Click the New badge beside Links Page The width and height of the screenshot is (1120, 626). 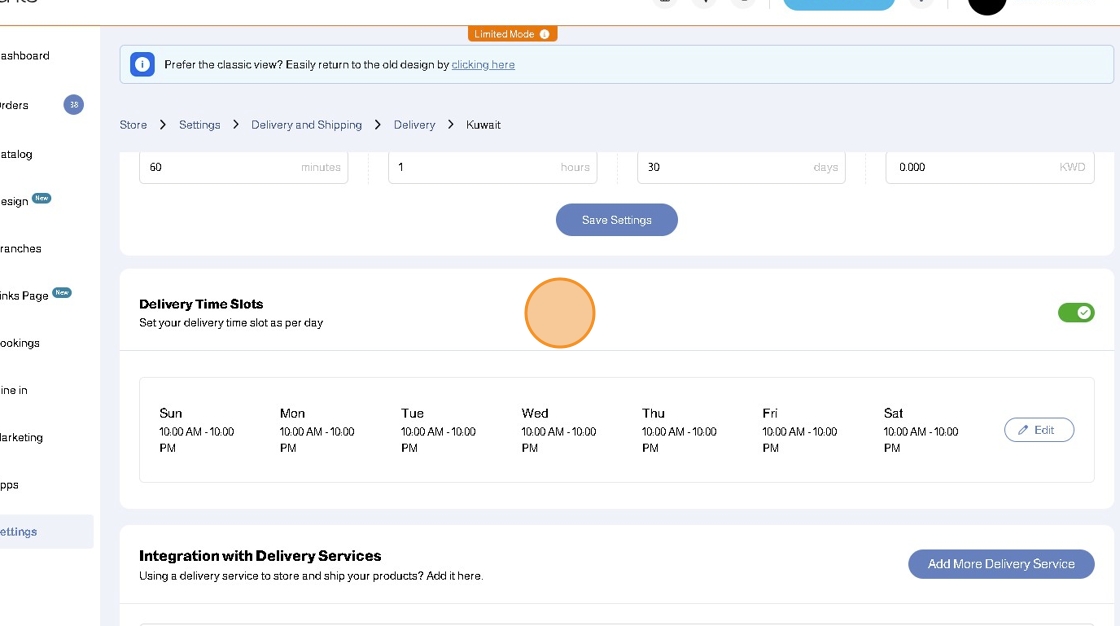(x=62, y=293)
